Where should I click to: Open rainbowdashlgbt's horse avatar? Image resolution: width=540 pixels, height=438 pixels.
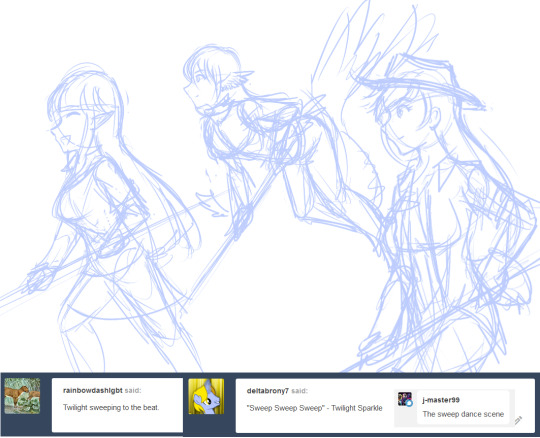coord(22,396)
